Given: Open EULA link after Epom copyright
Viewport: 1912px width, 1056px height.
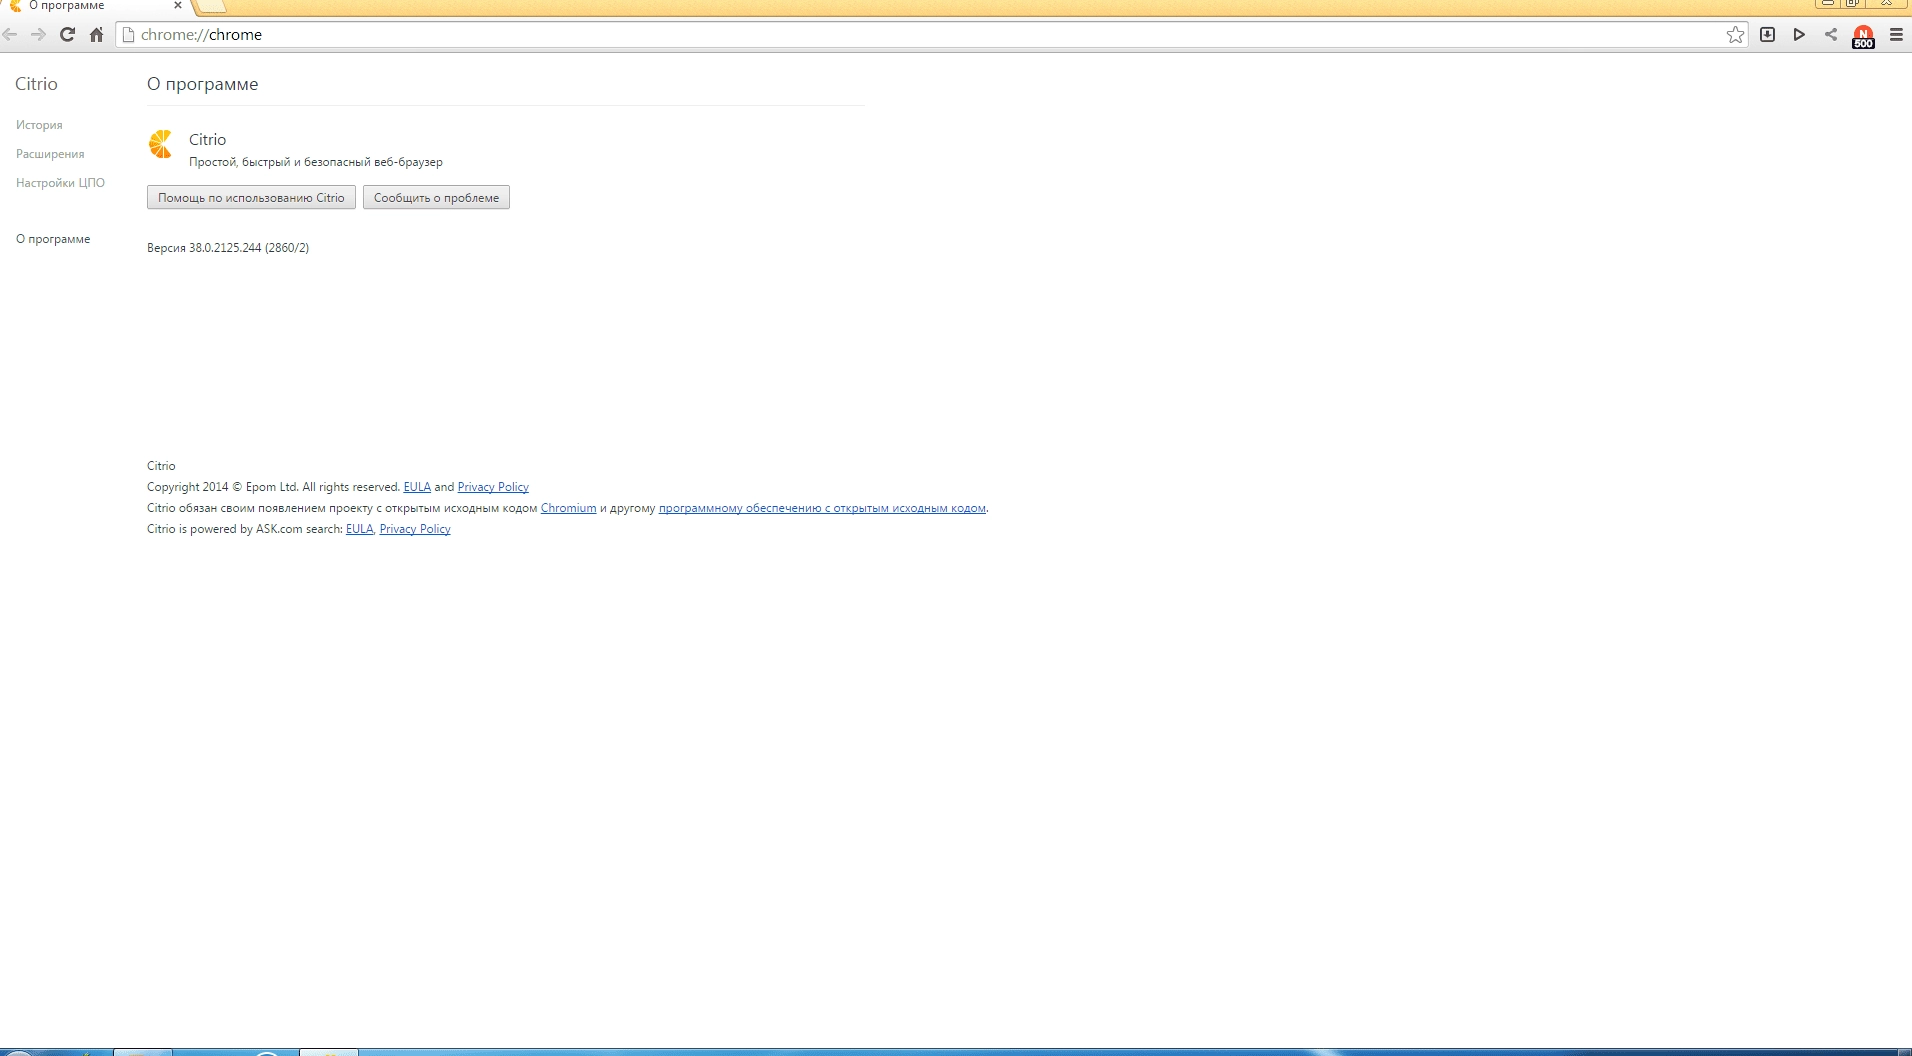Looking at the screenshot, I should click(417, 487).
